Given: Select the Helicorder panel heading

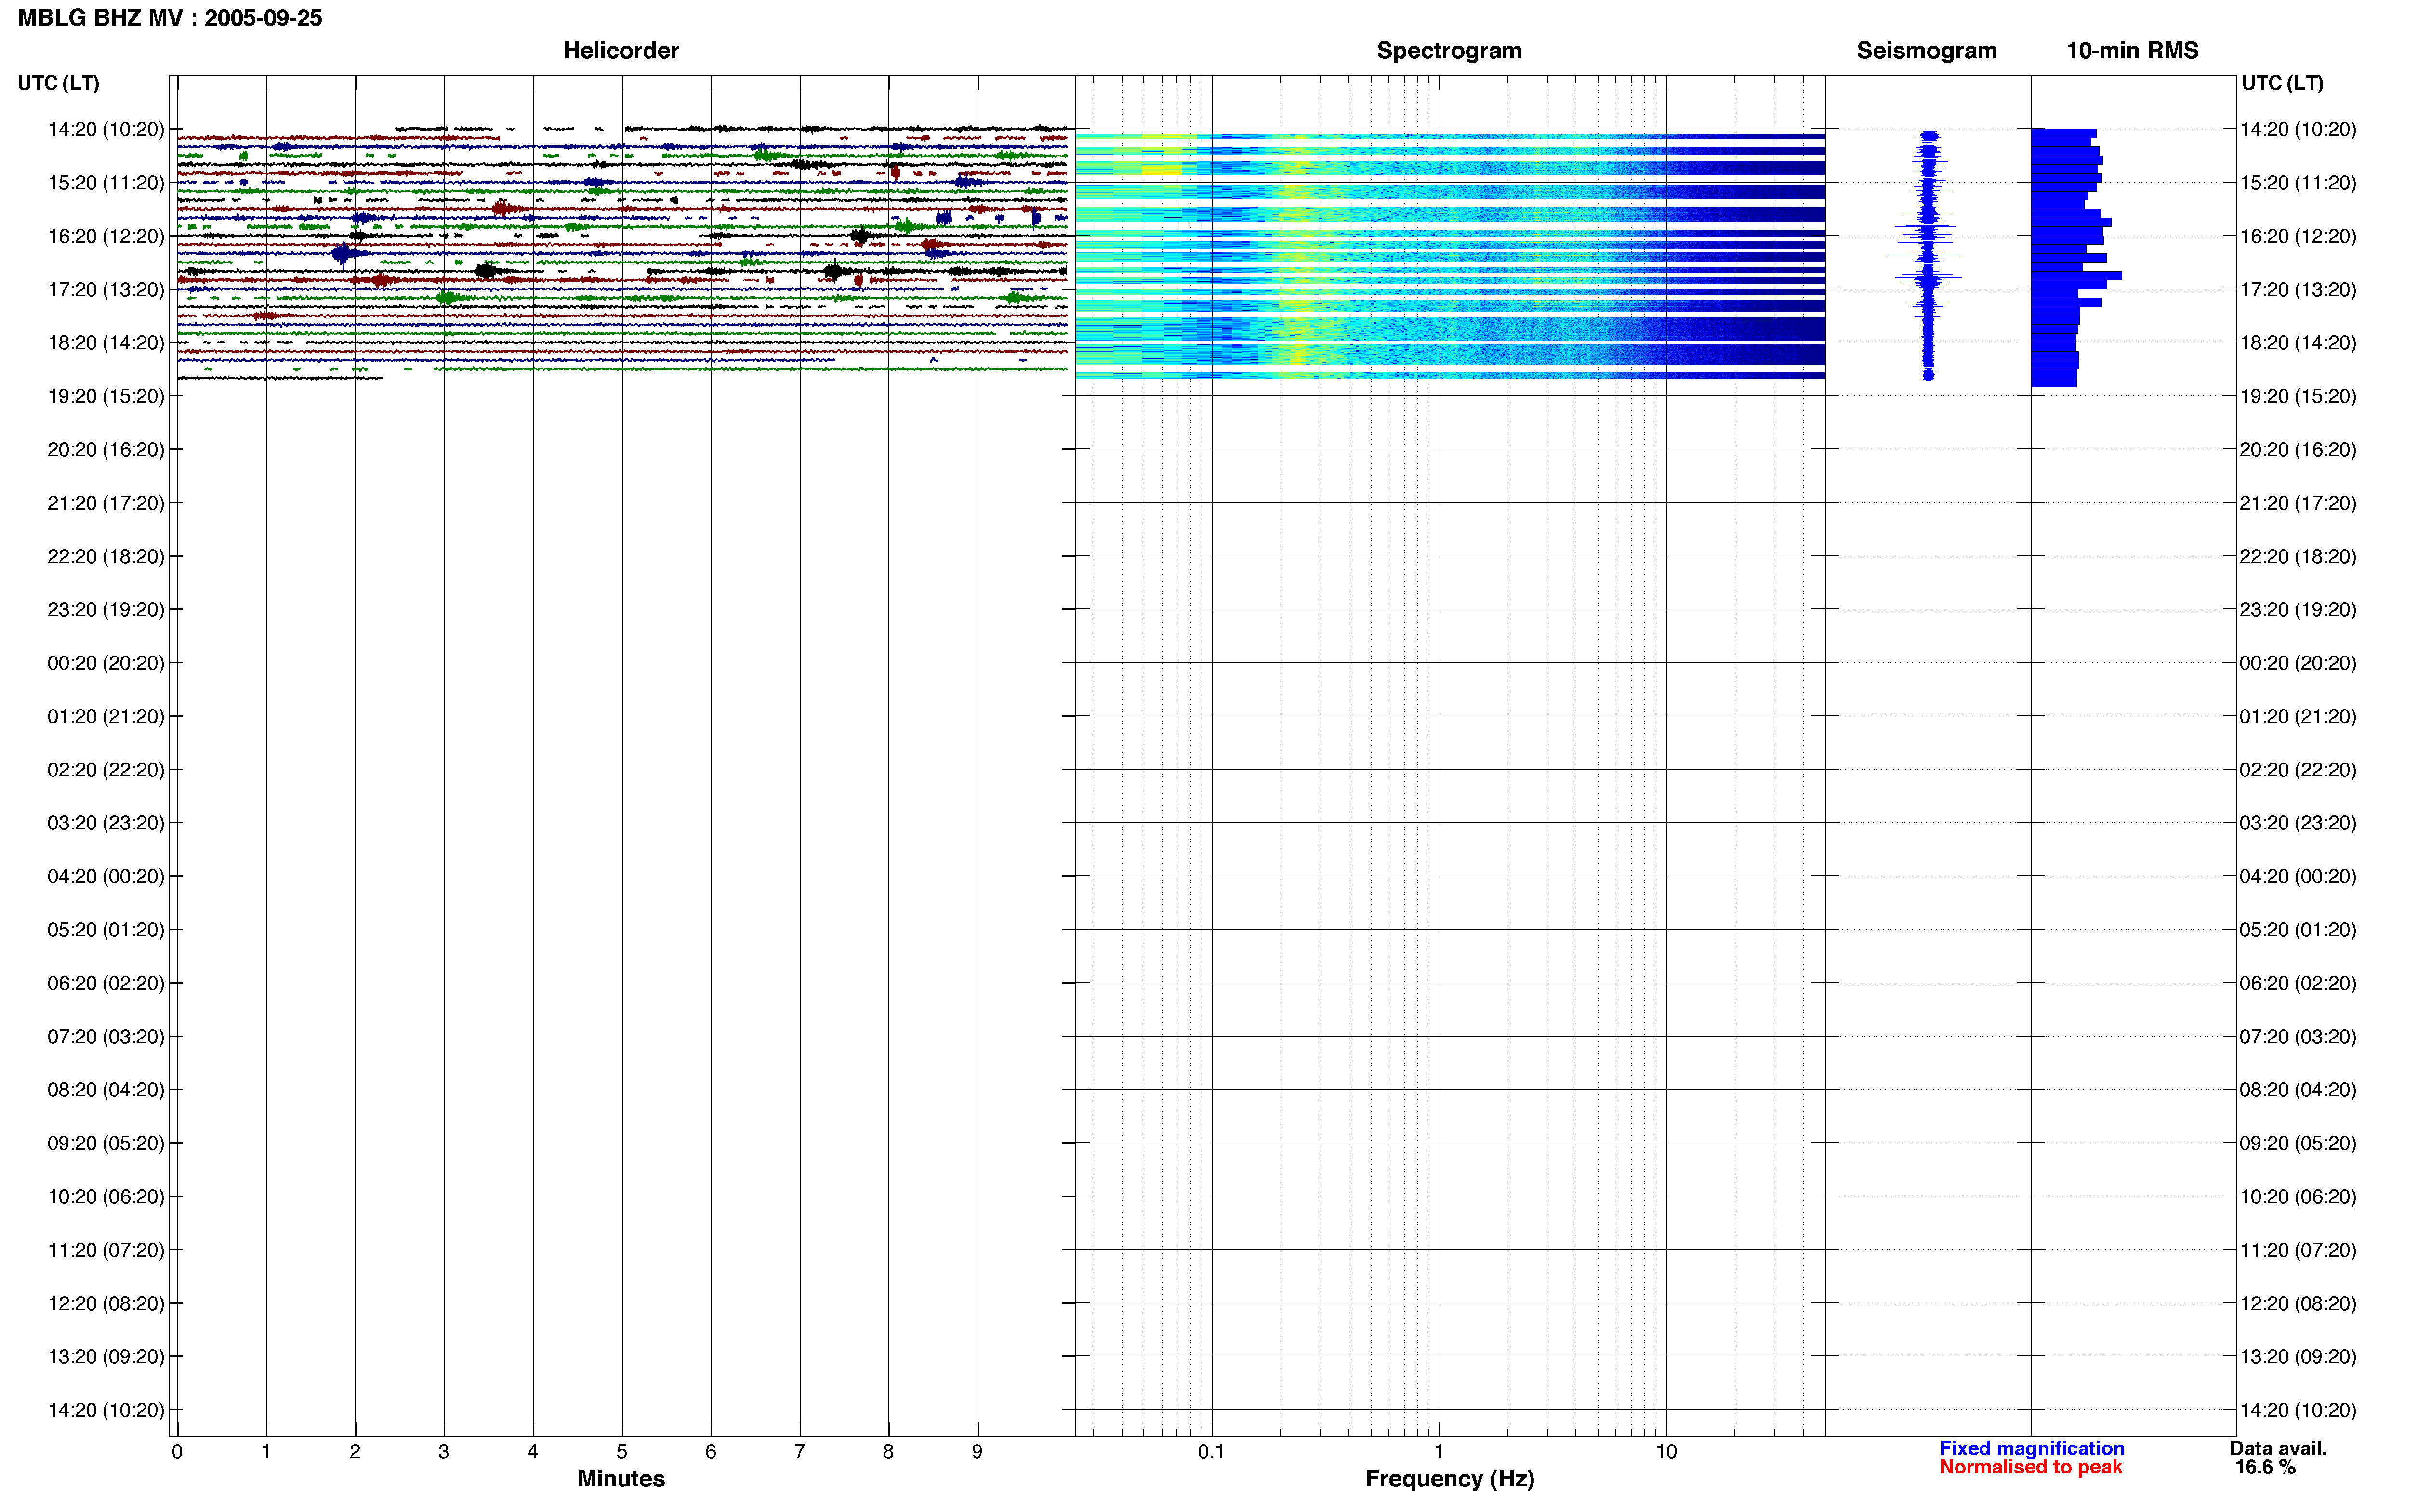Looking at the screenshot, I should click(x=621, y=51).
